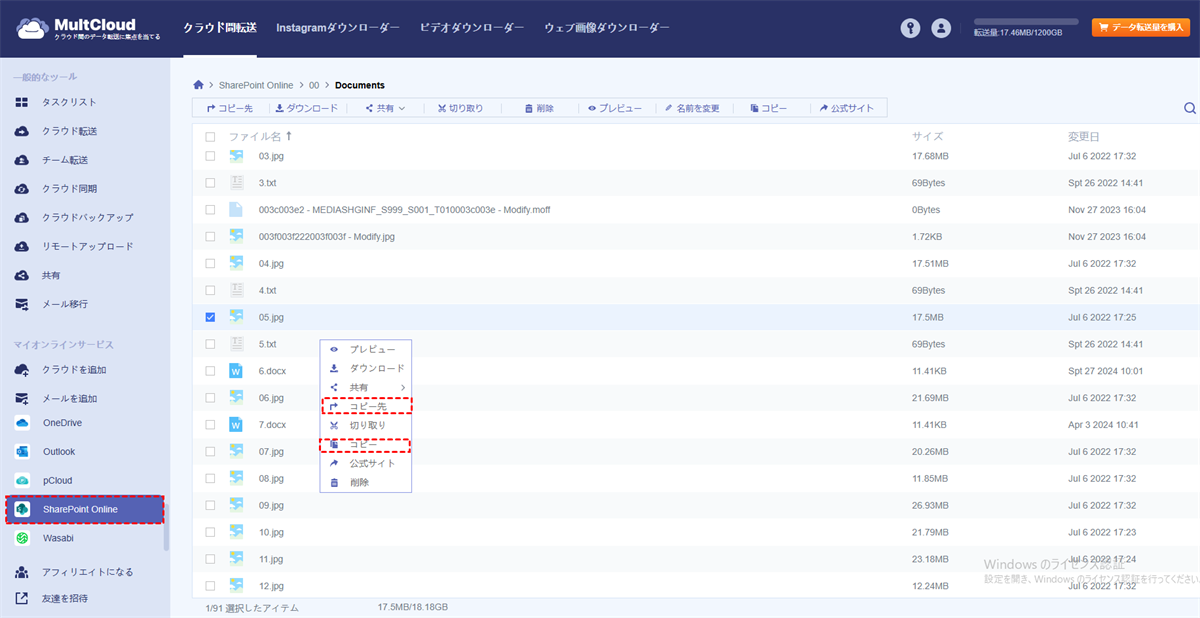Image resolution: width=1200 pixels, height=618 pixels.
Task: Click the SharePoint Online breadcrumb link
Action: (x=256, y=85)
